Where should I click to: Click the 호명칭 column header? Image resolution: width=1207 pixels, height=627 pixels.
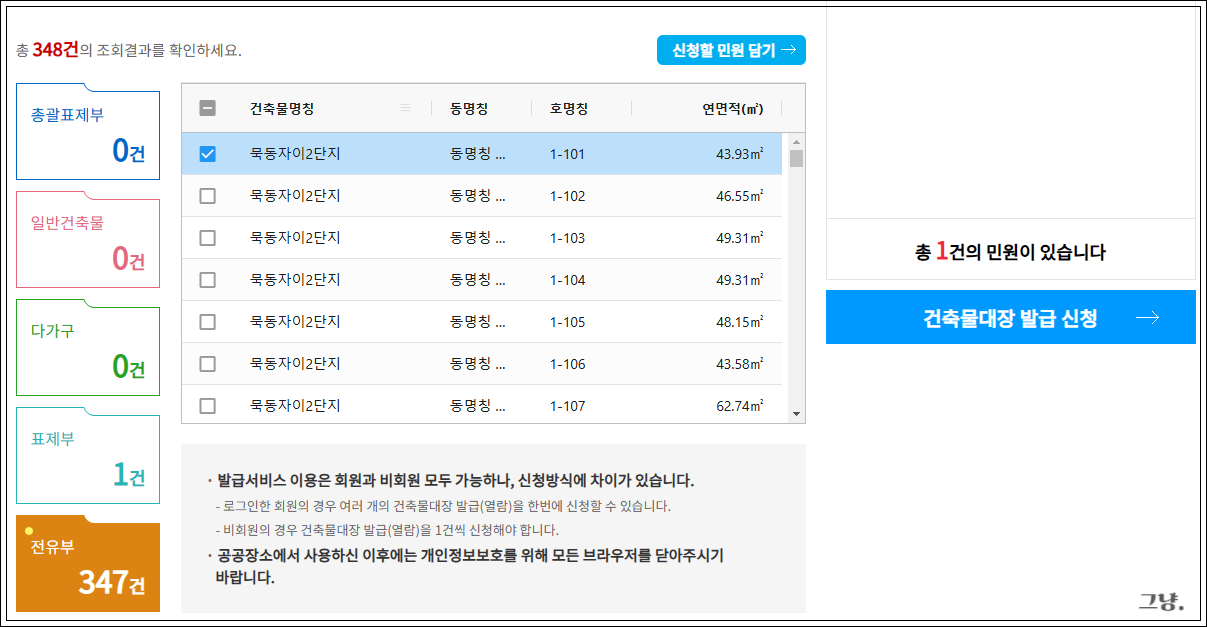click(x=569, y=108)
